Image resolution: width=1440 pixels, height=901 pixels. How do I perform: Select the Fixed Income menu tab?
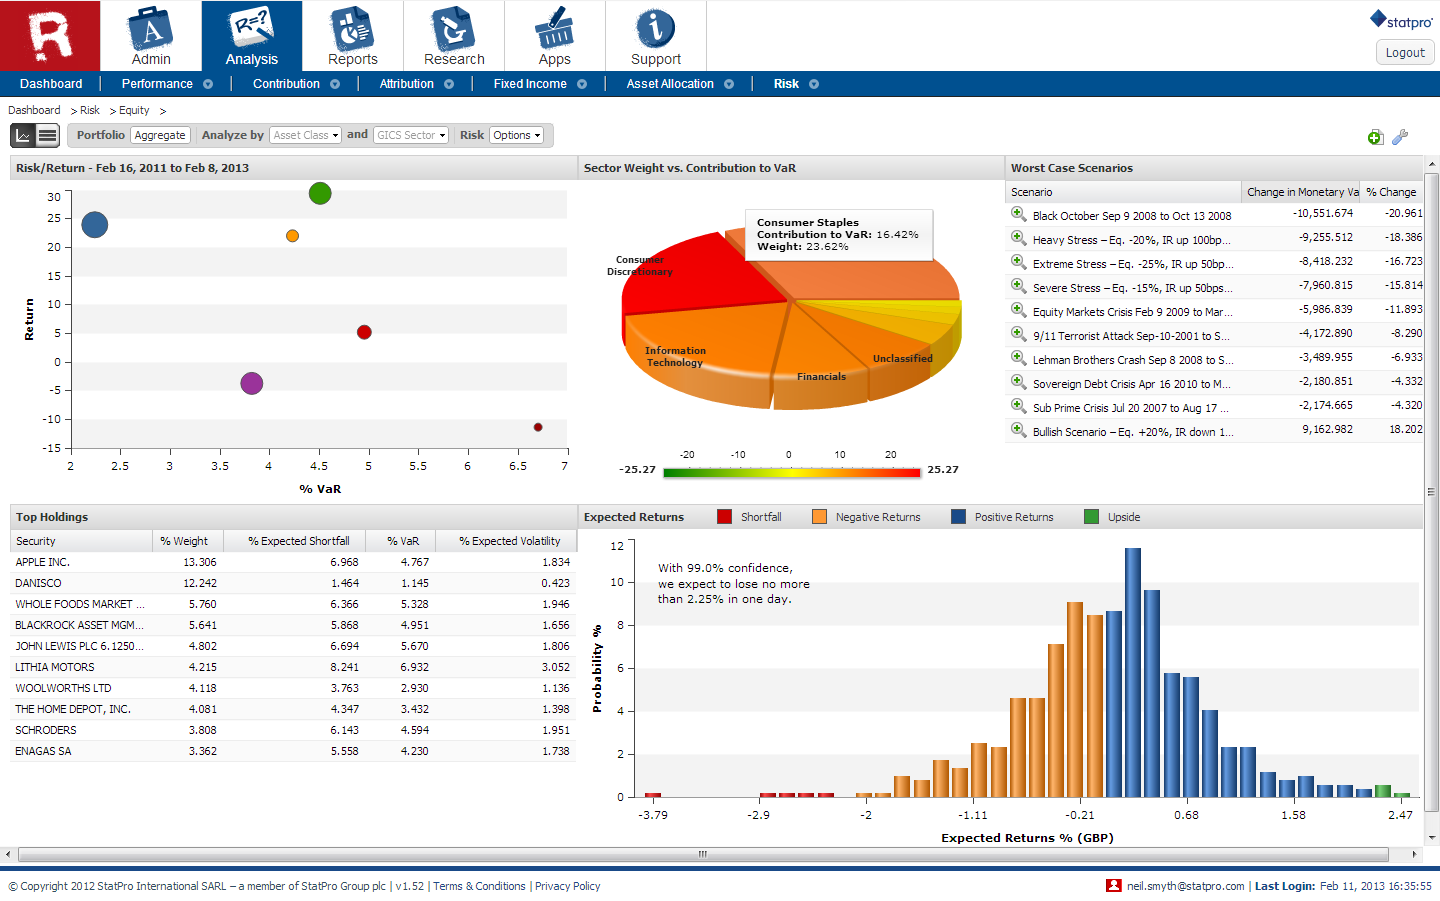(529, 84)
